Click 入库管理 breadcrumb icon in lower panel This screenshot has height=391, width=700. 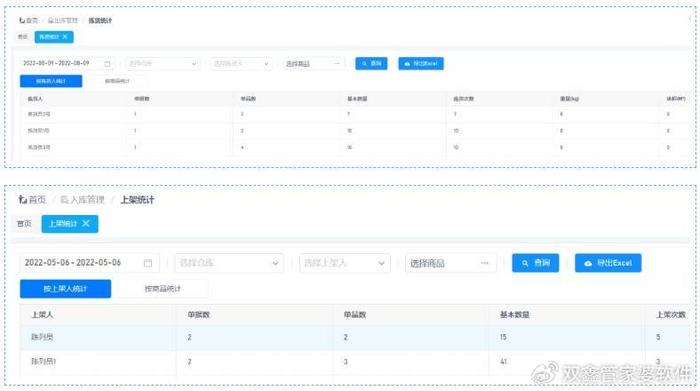click(64, 200)
